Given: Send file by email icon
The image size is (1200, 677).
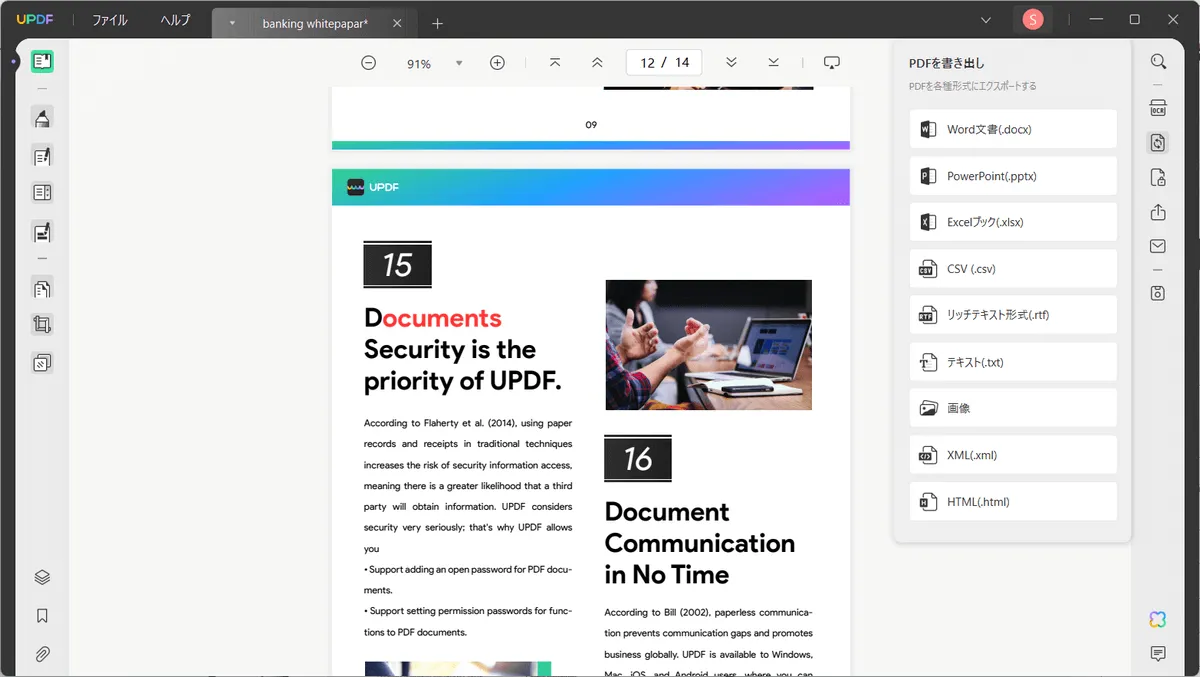Looking at the screenshot, I should coord(1158,246).
